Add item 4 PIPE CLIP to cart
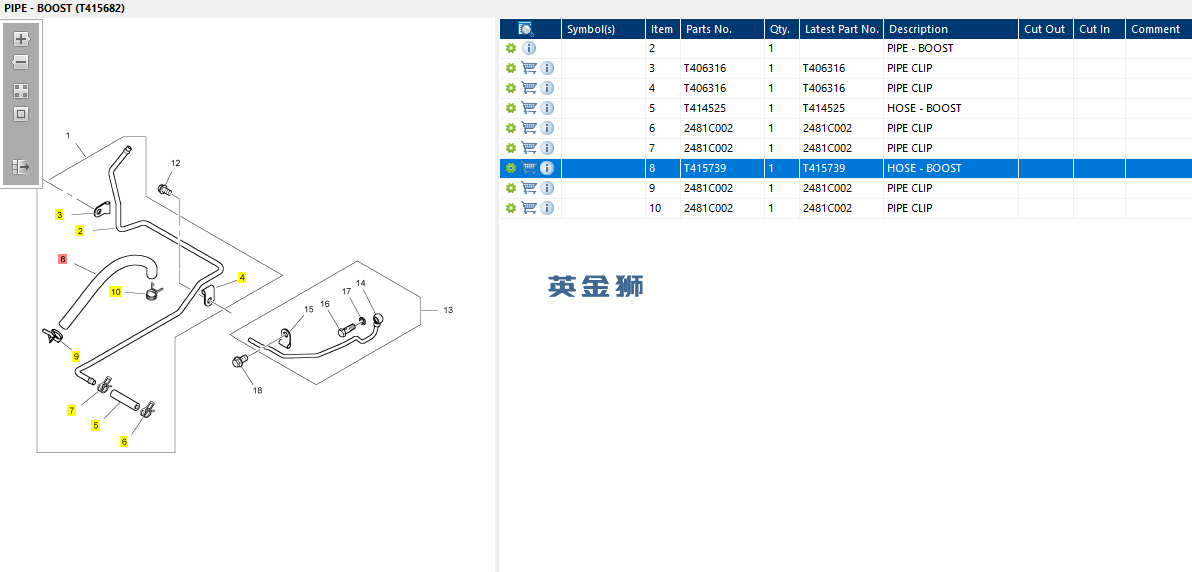Image resolution: width=1192 pixels, height=572 pixels. click(x=529, y=88)
